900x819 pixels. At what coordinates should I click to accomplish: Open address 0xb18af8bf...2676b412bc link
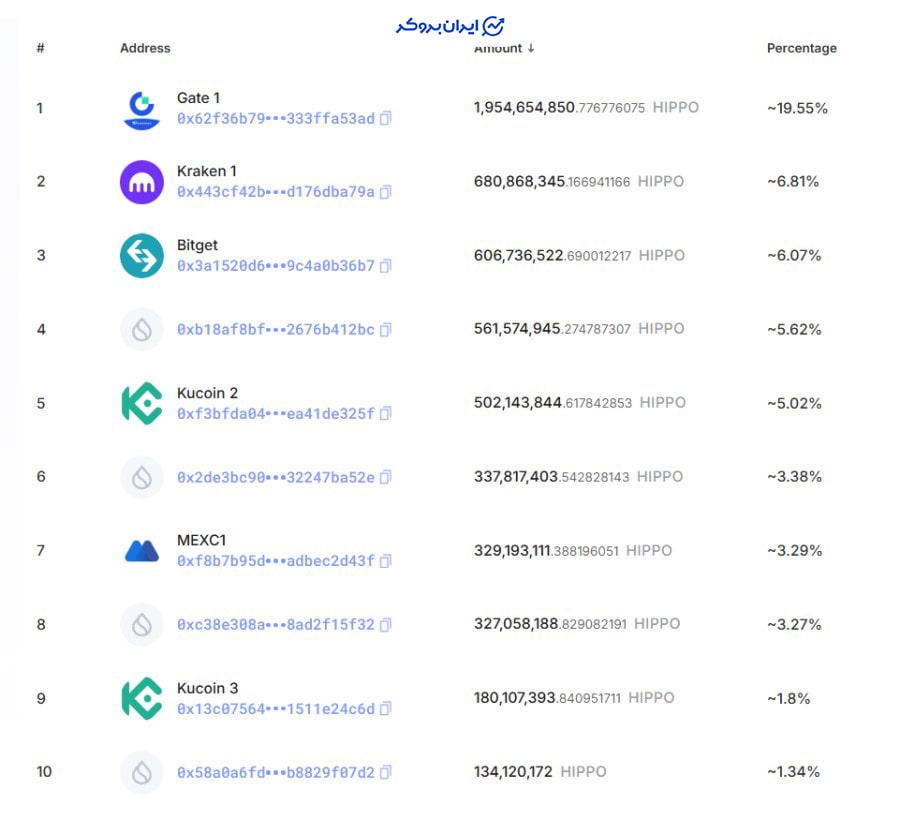275,329
